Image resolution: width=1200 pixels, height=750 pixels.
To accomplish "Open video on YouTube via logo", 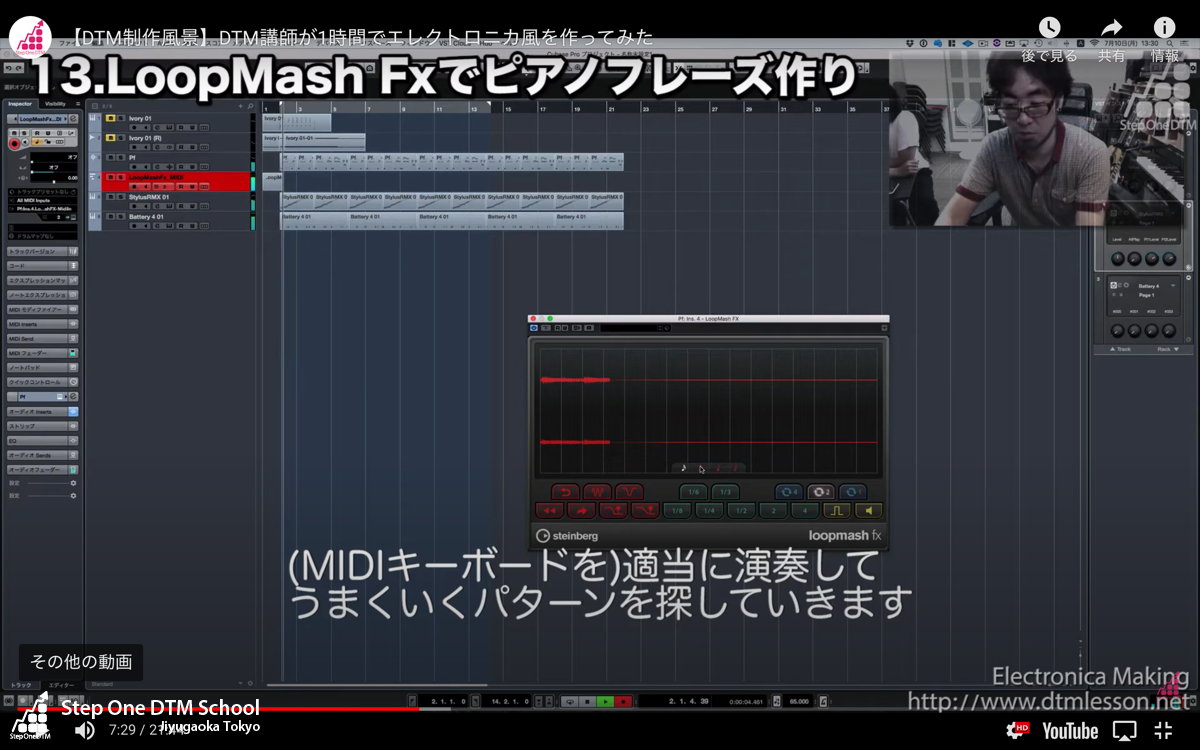I will coord(1070,731).
